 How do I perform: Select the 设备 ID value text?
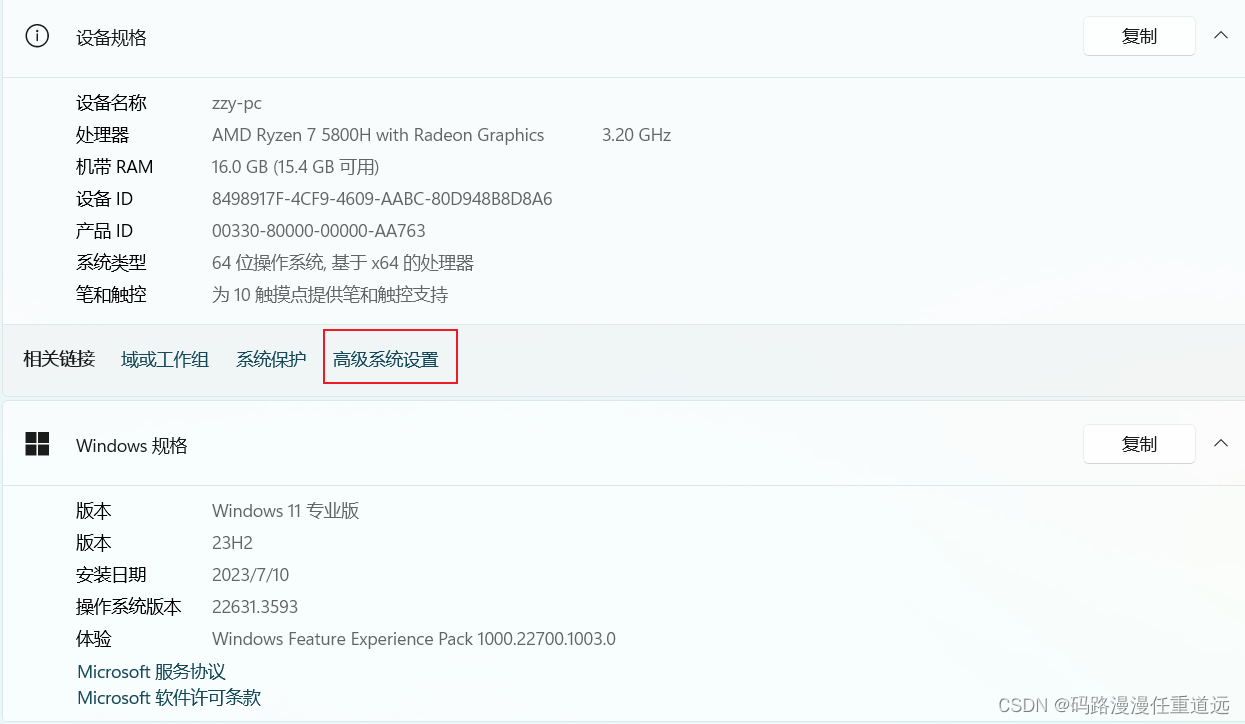(383, 198)
